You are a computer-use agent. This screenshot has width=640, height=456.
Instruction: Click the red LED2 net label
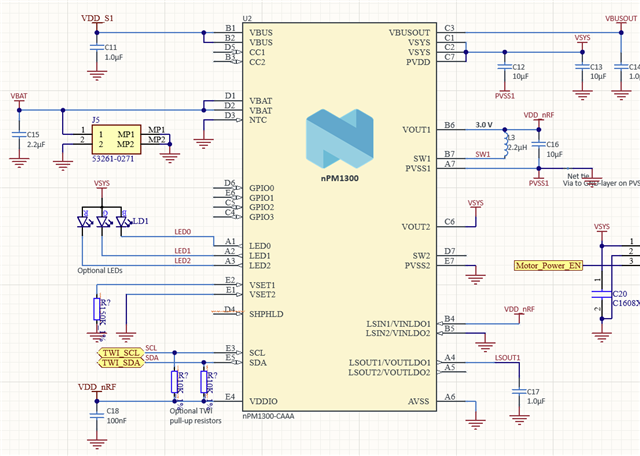(182, 260)
